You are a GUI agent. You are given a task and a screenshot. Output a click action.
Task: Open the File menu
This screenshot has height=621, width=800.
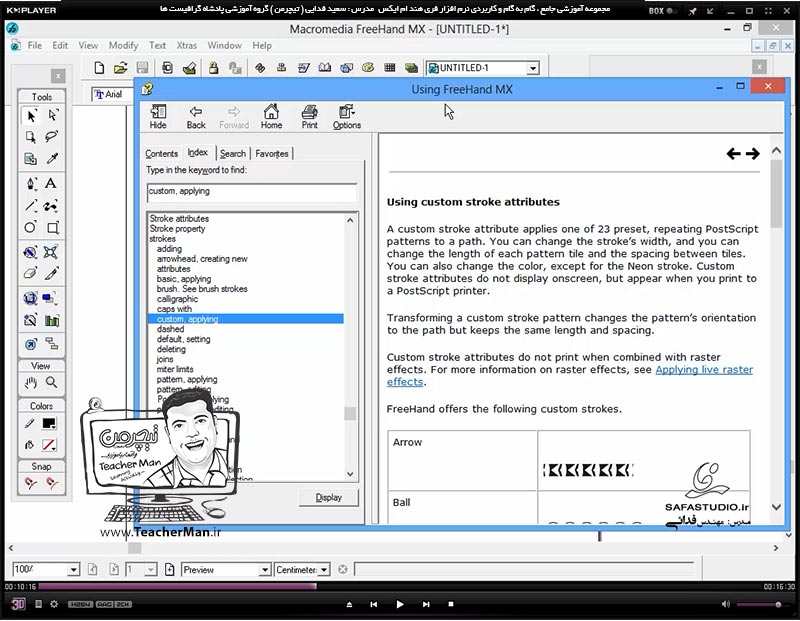pyautogui.click(x=35, y=45)
